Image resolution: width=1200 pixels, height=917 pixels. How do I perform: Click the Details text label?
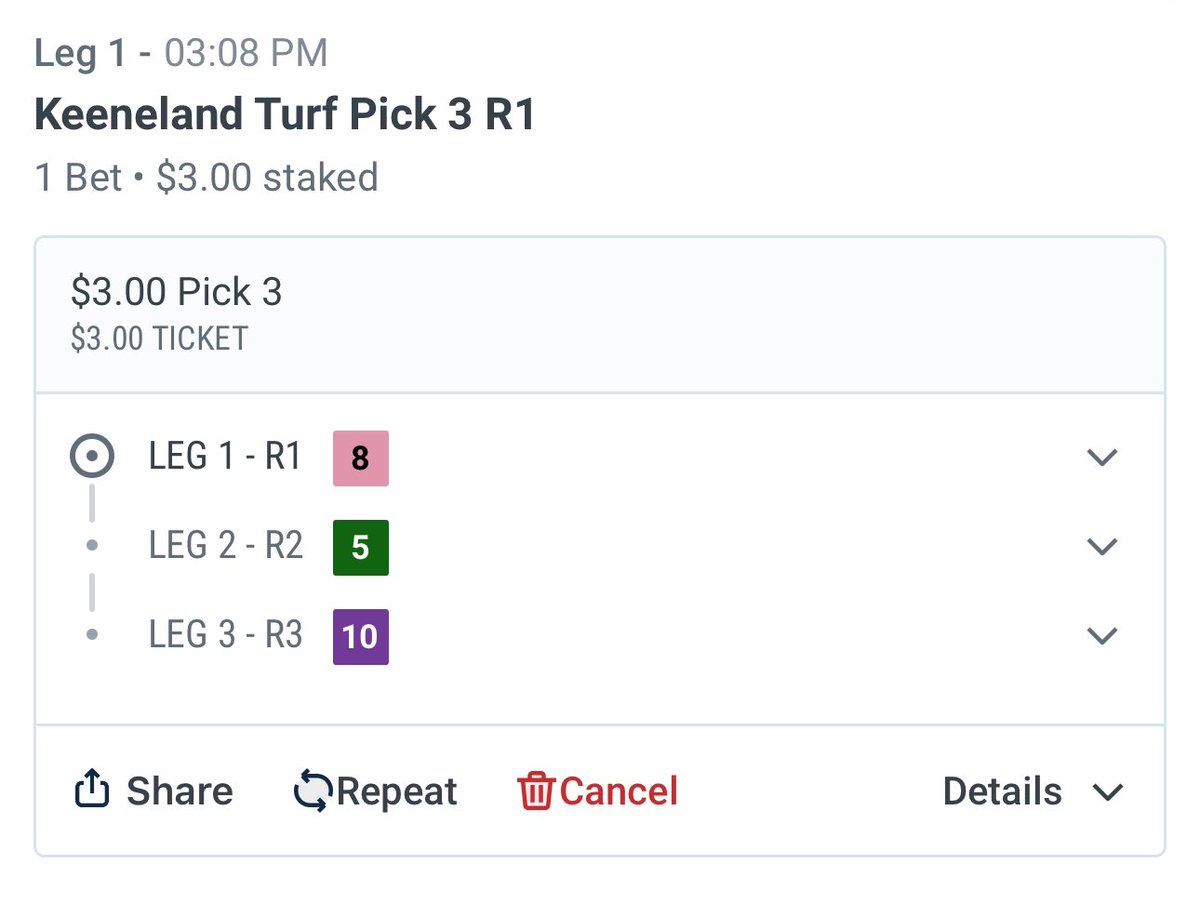tap(1002, 791)
